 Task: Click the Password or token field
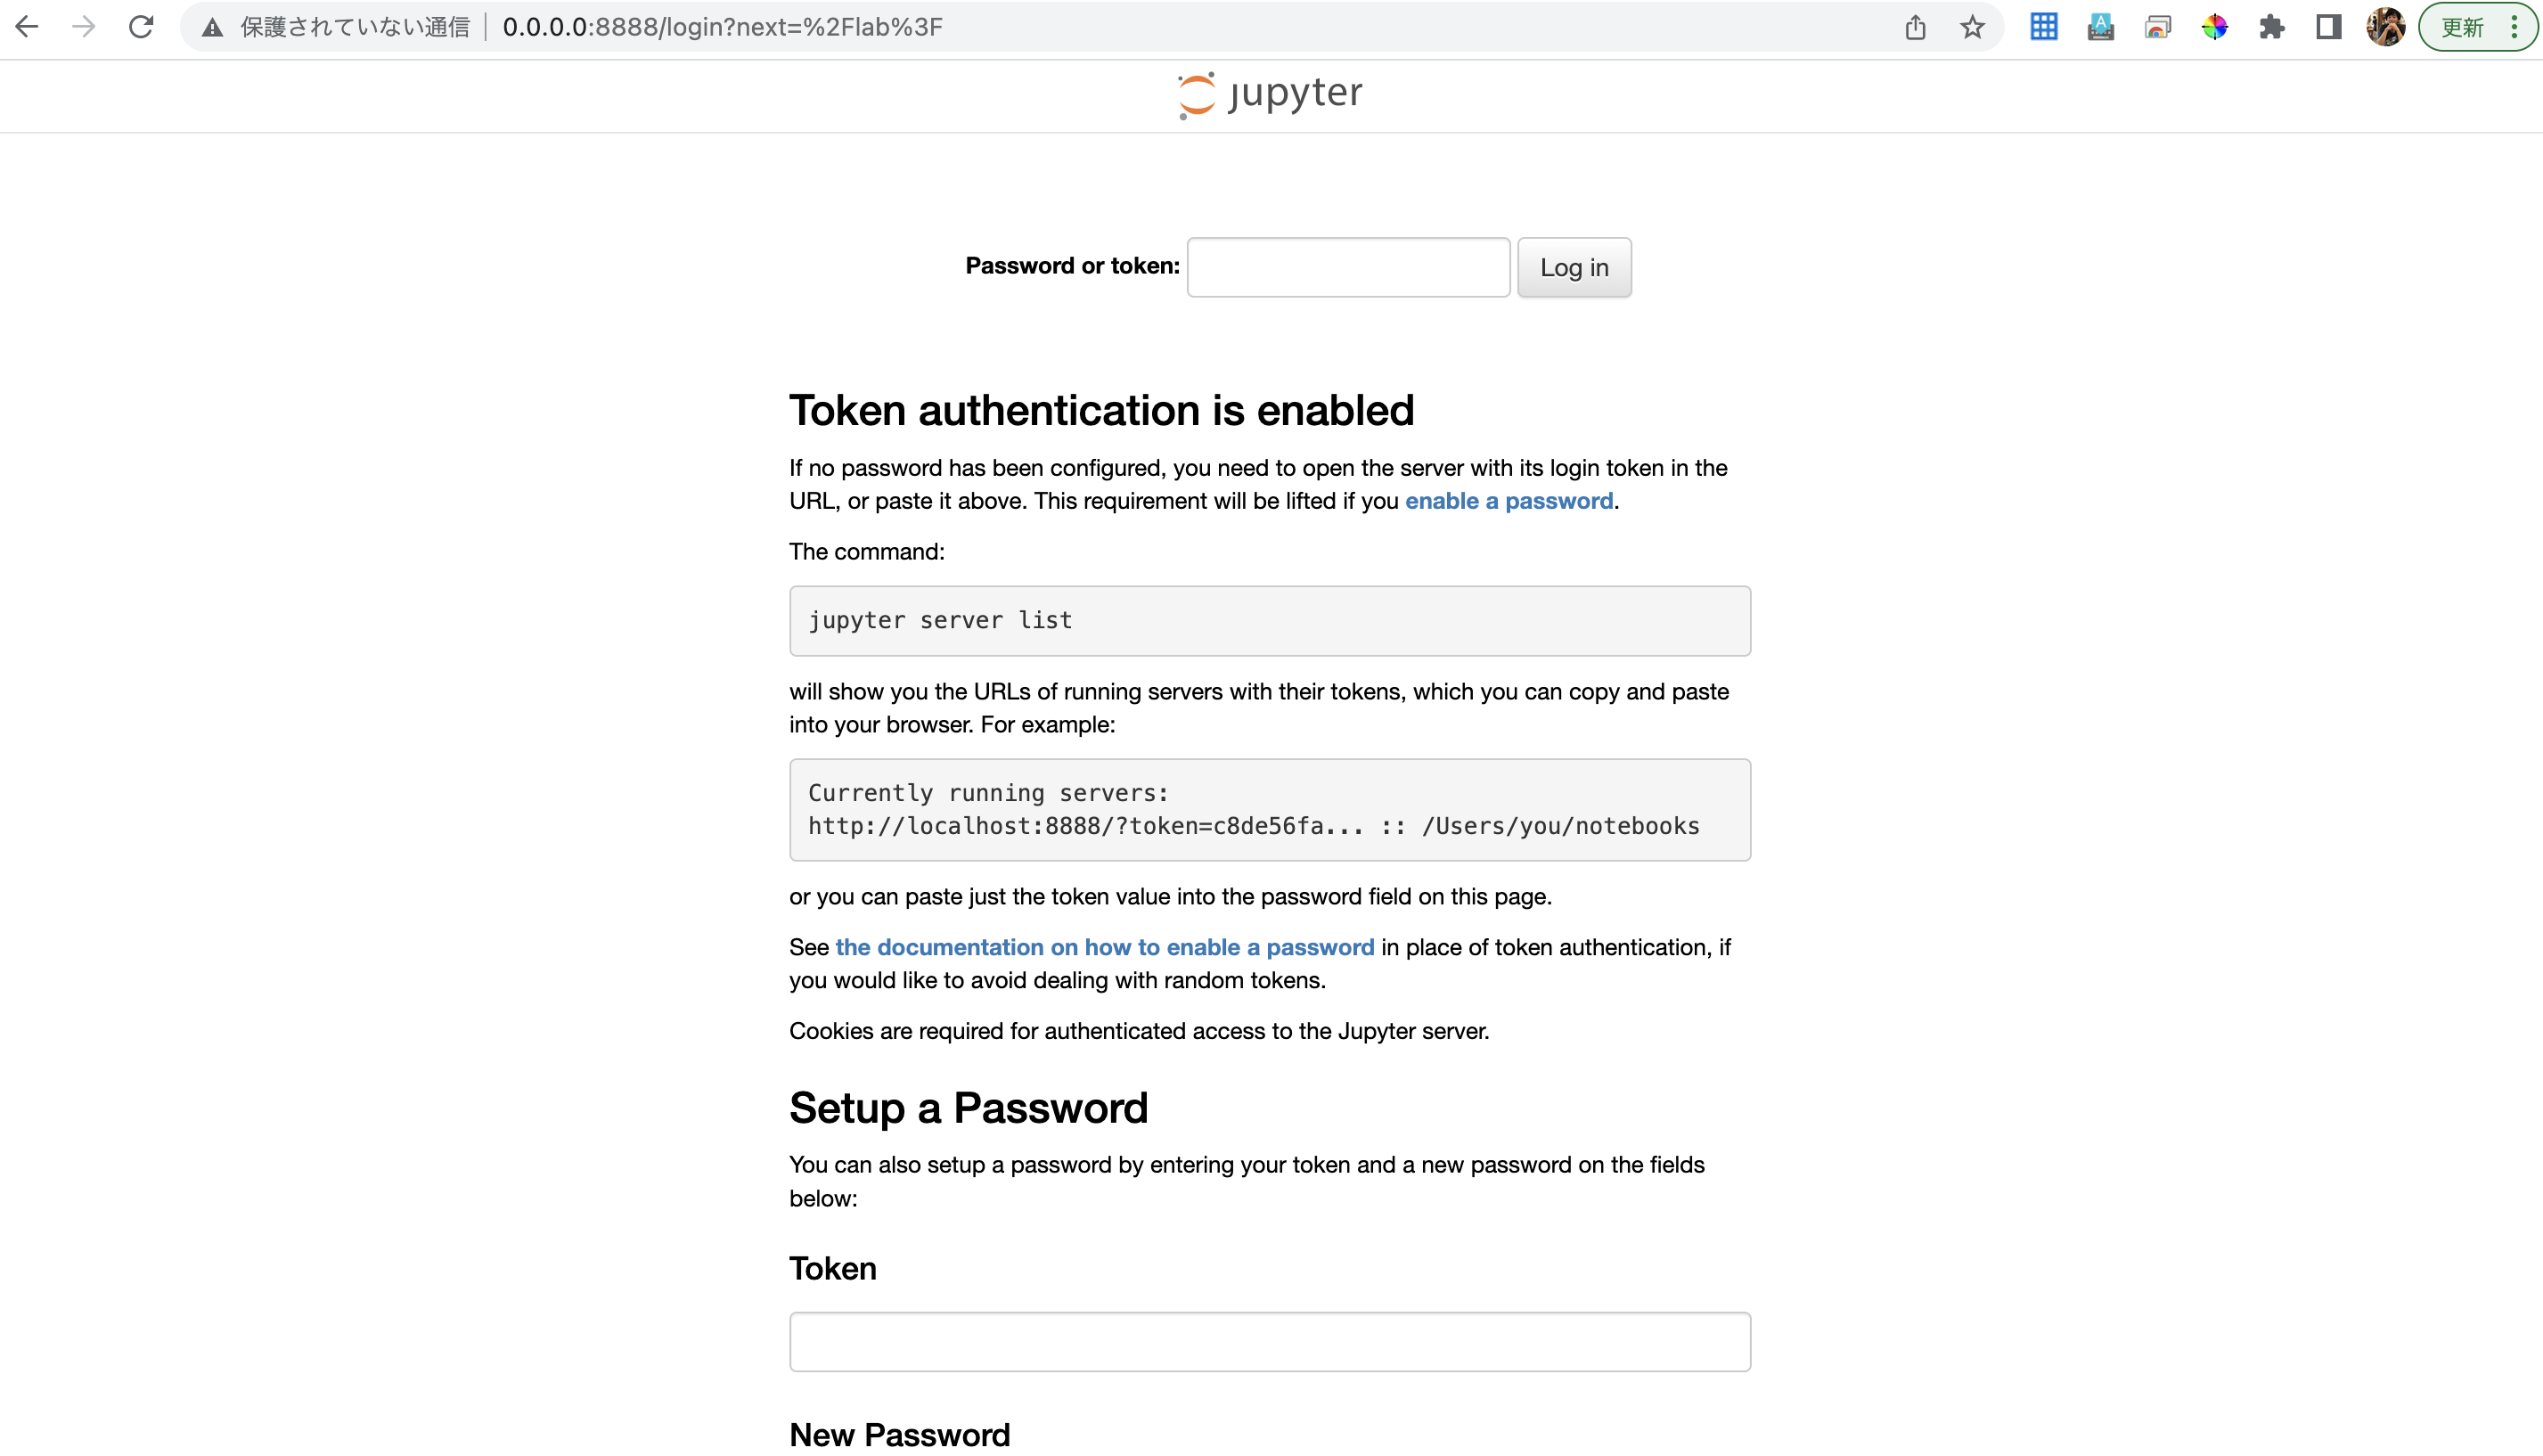[x=1348, y=267]
